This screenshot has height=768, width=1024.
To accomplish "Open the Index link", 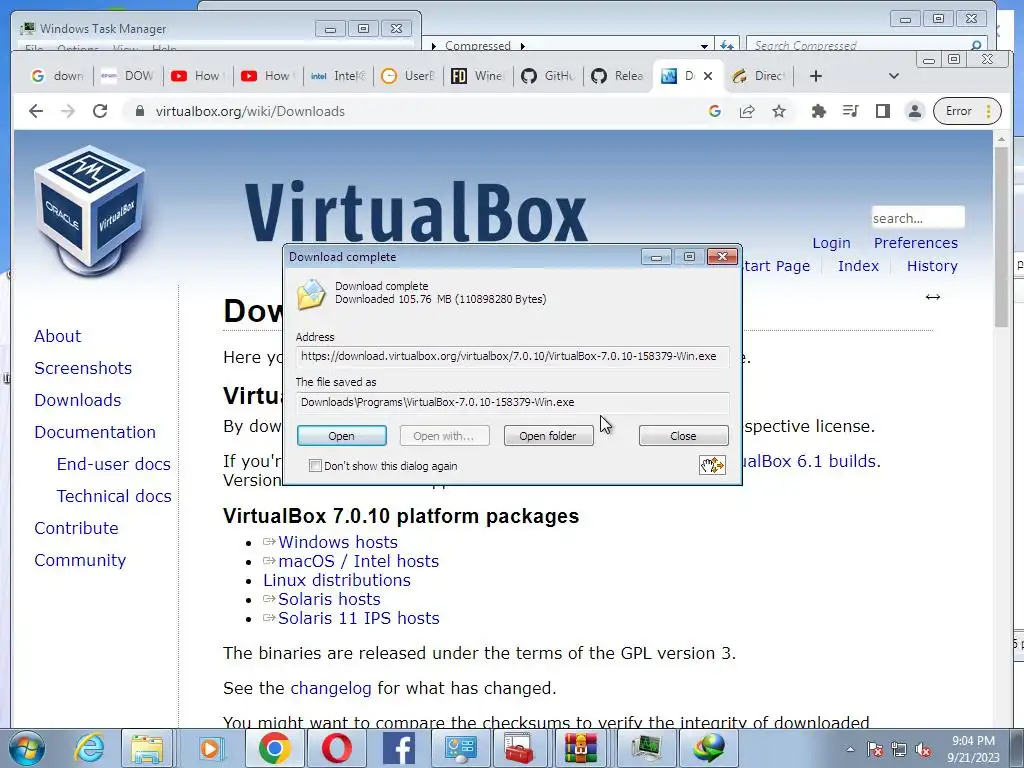I will 858,266.
